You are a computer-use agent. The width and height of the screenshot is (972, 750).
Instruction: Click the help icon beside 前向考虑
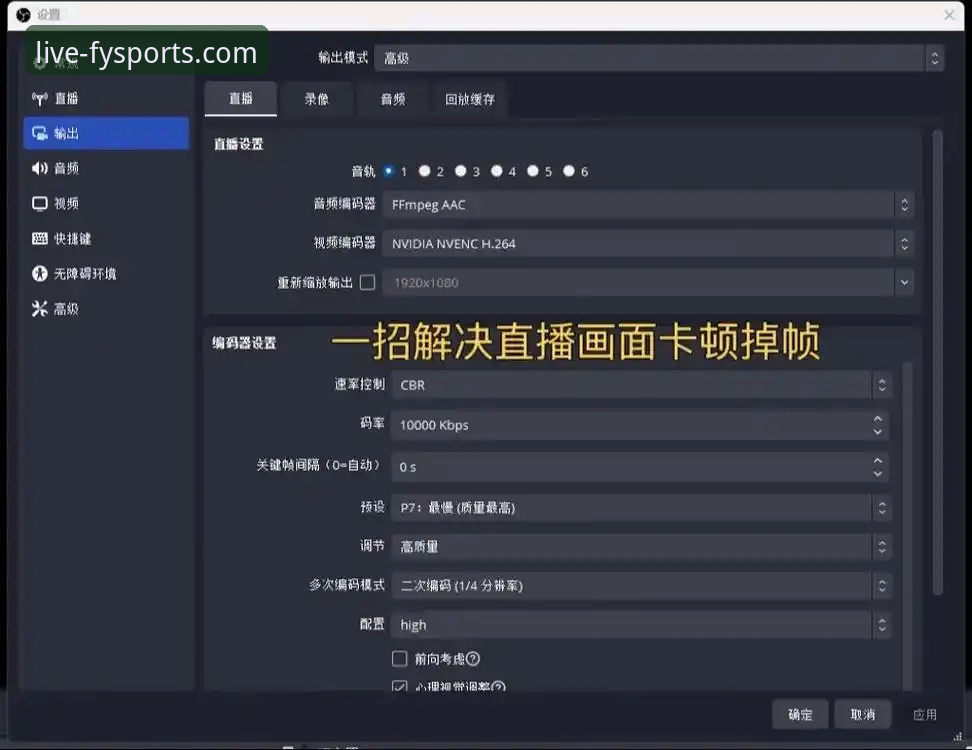click(x=472, y=659)
